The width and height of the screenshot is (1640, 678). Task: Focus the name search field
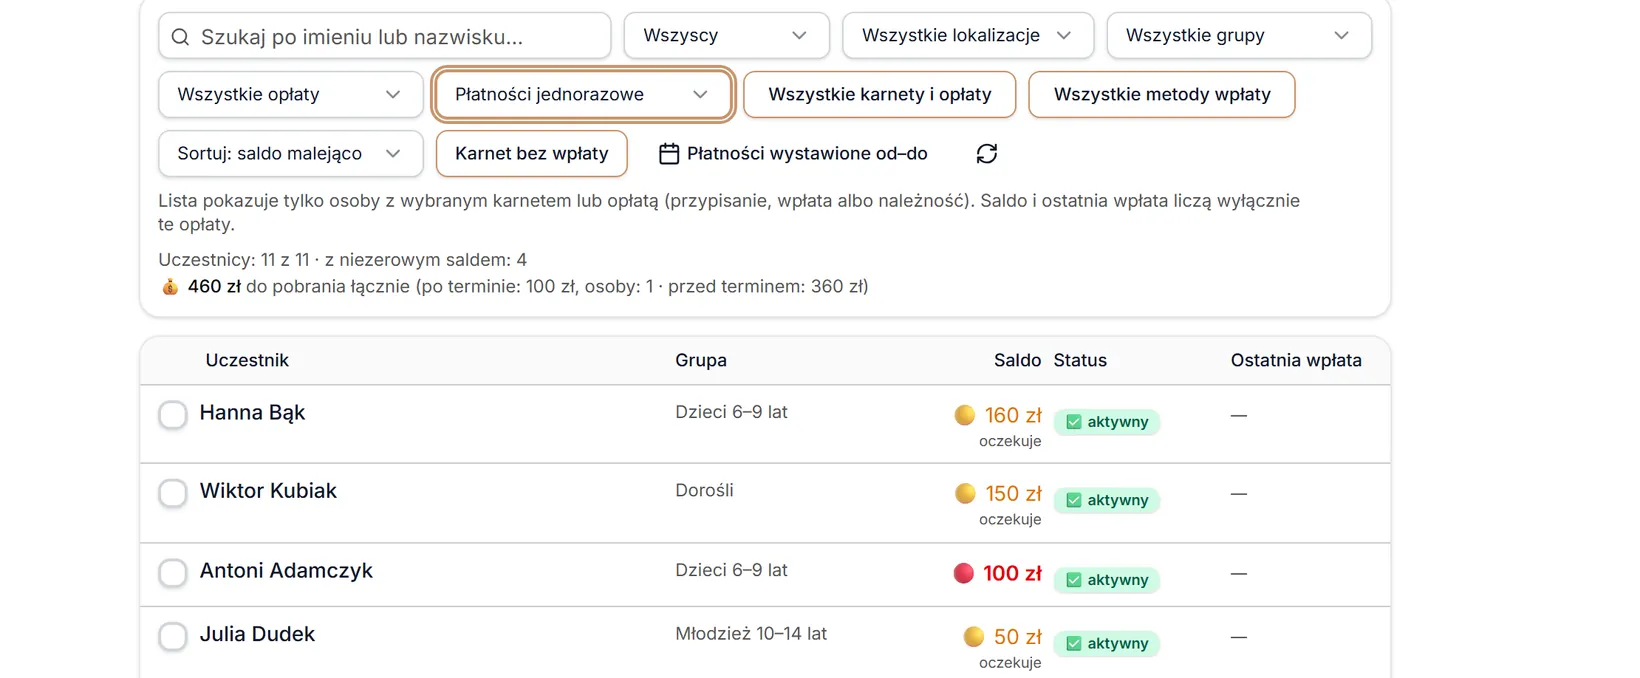click(x=384, y=36)
